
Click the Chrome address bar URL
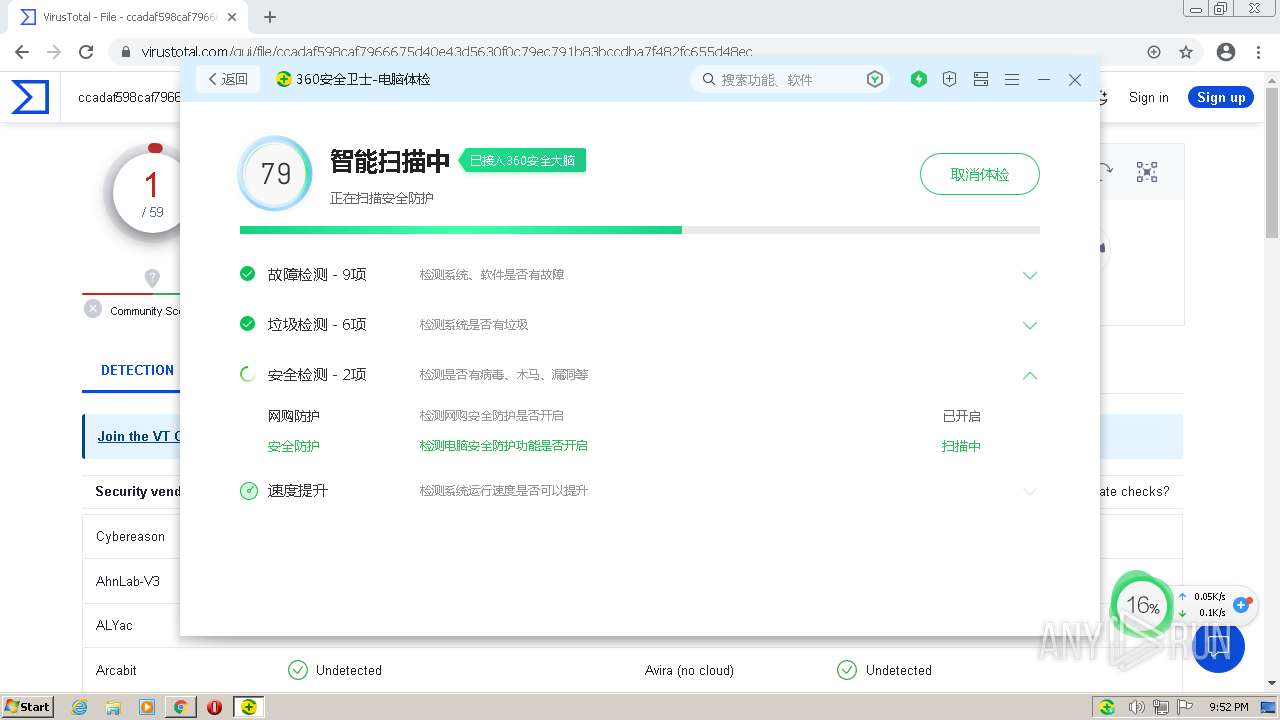point(447,52)
